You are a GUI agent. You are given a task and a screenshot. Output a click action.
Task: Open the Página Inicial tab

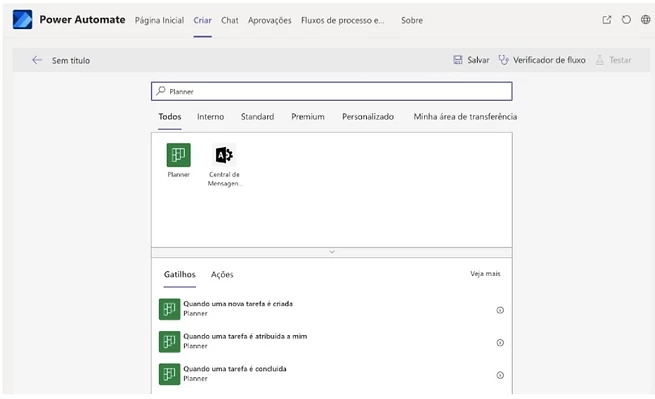tap(159, 20)
